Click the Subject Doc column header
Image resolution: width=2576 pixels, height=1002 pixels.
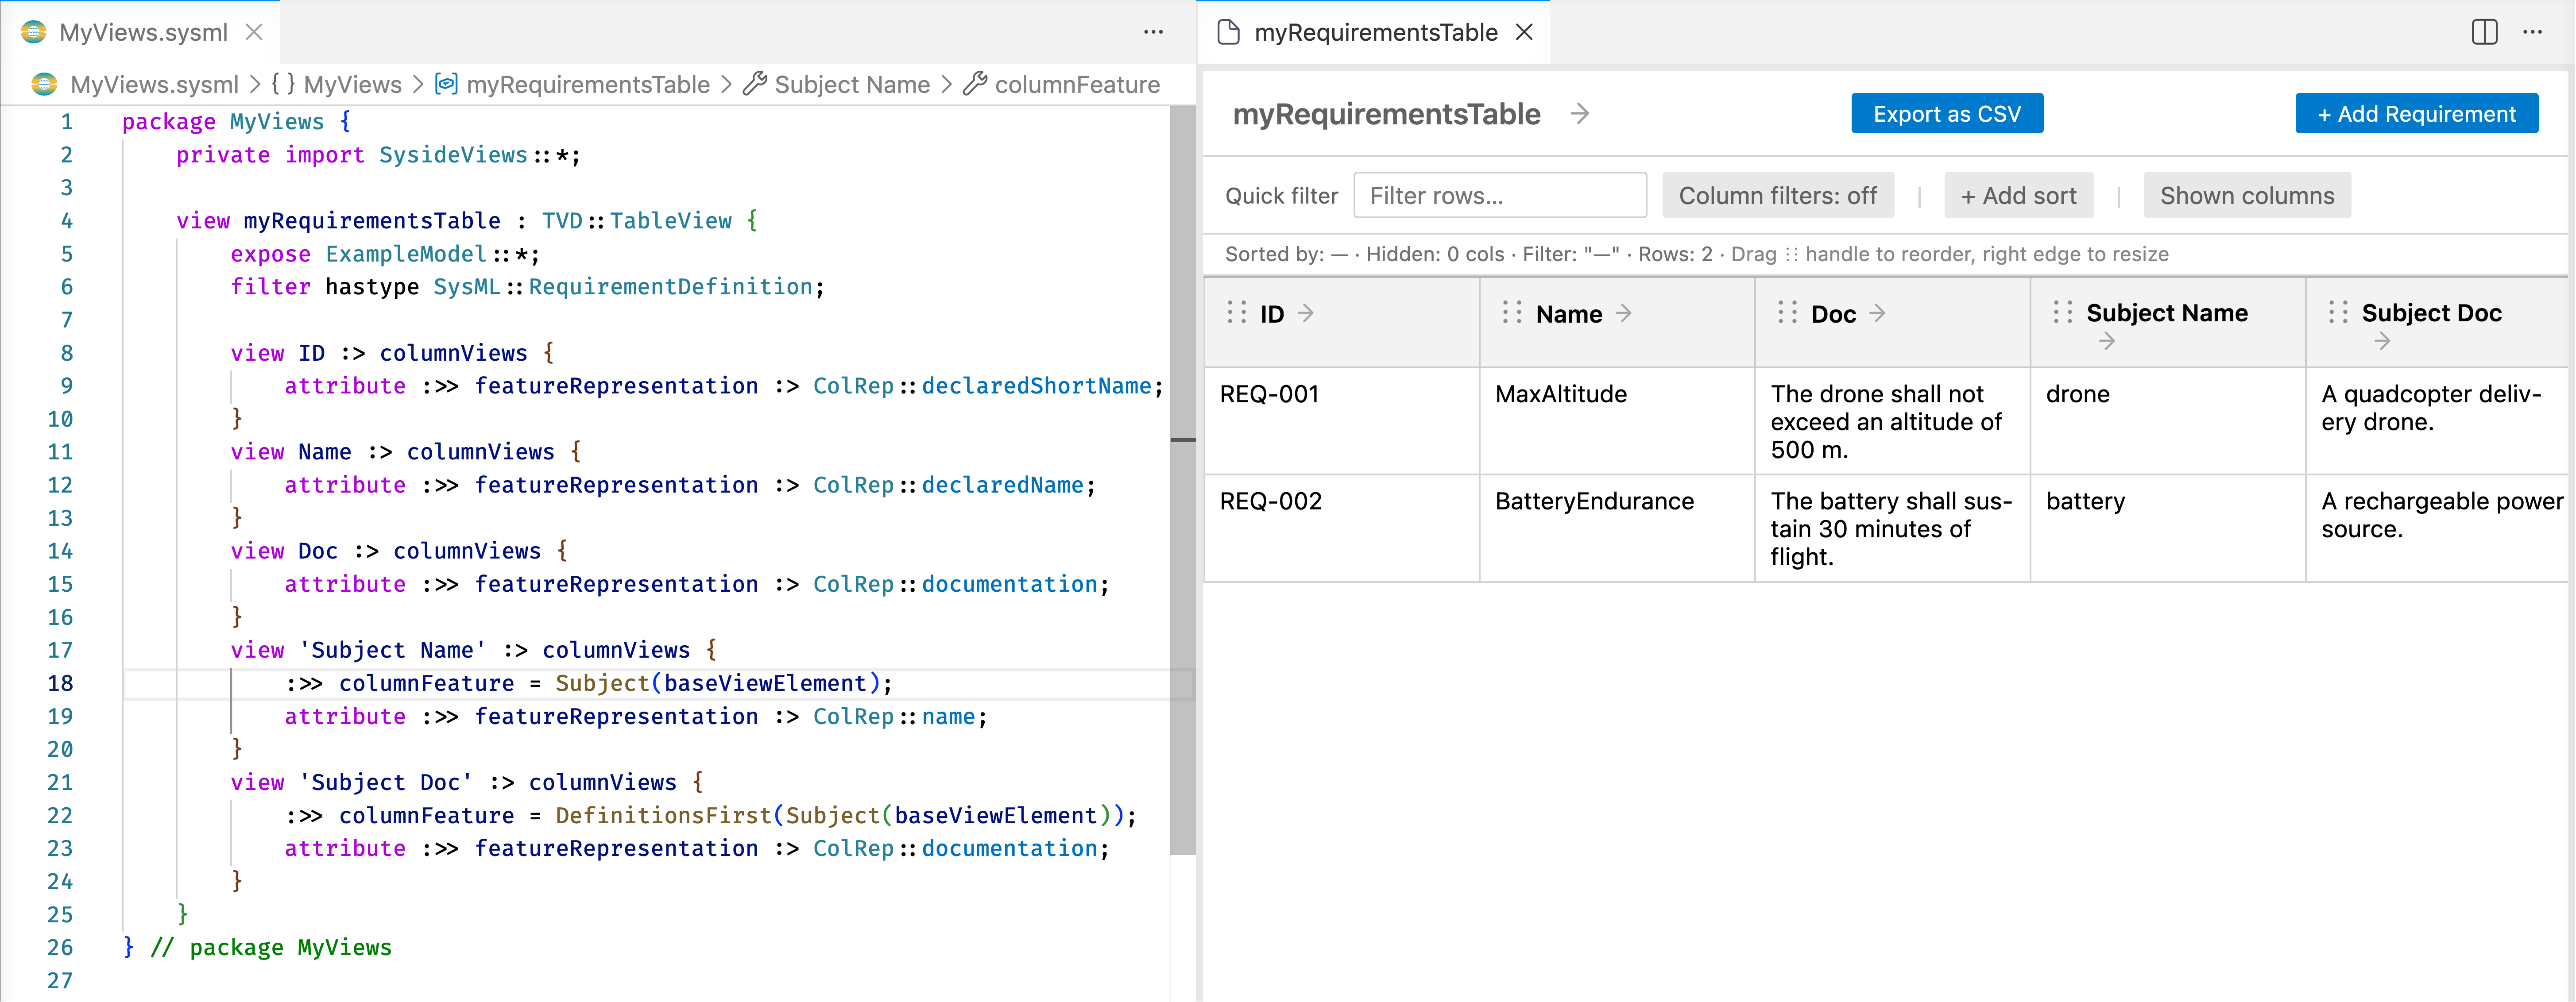[2437, 322]
